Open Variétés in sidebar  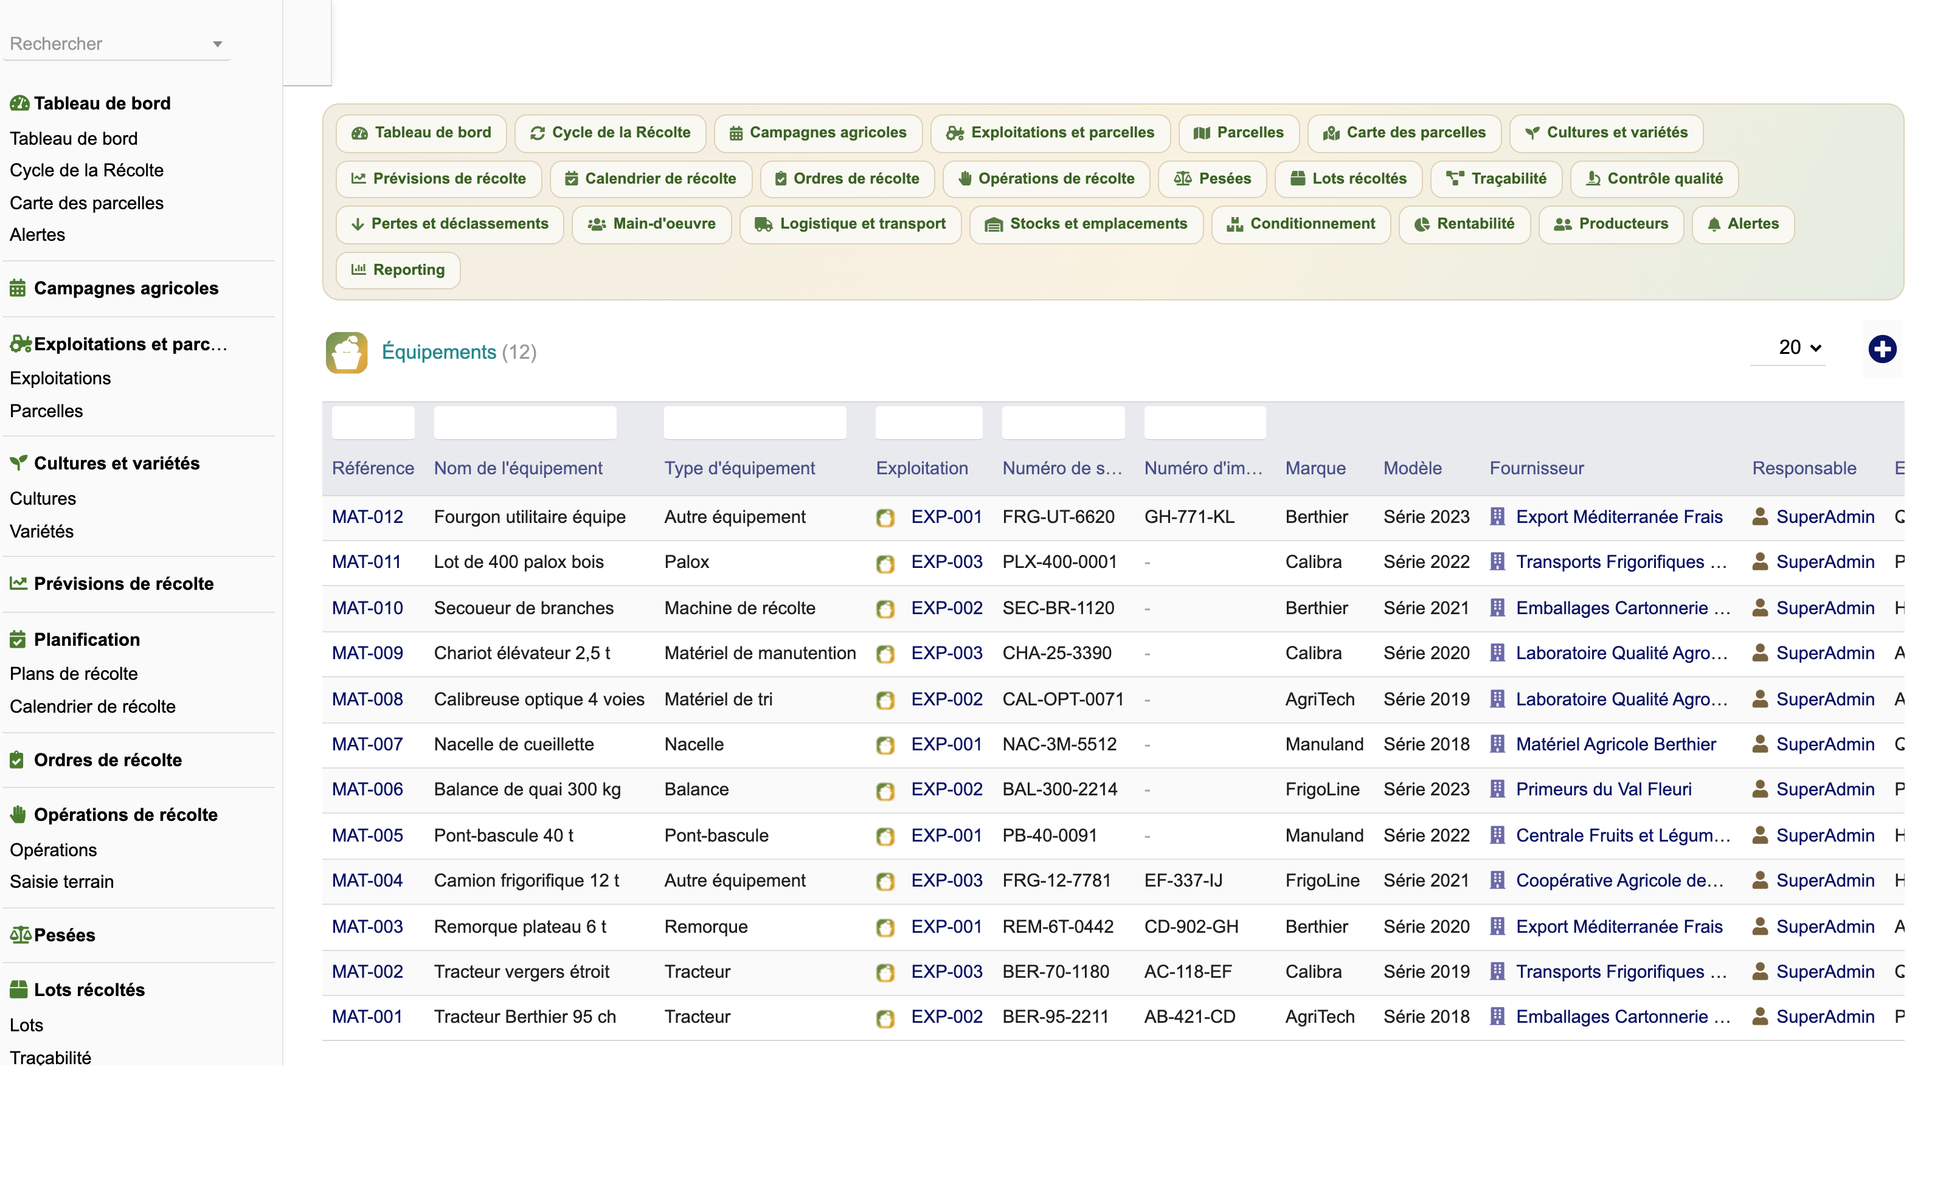click(41, 531)
